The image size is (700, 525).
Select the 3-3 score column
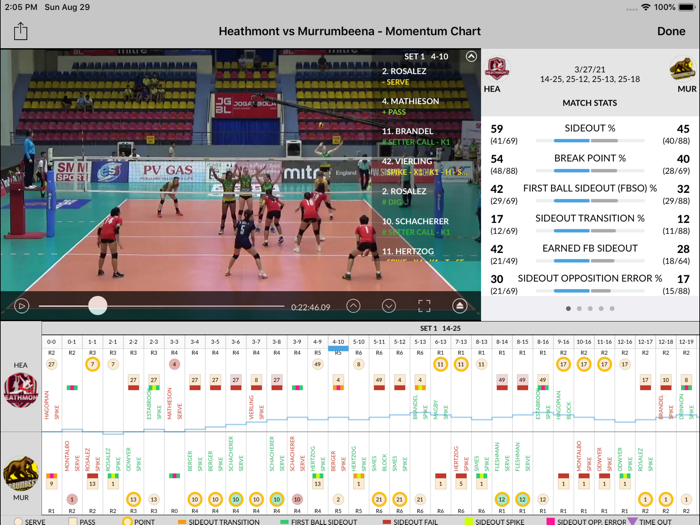tap(174, 342)
